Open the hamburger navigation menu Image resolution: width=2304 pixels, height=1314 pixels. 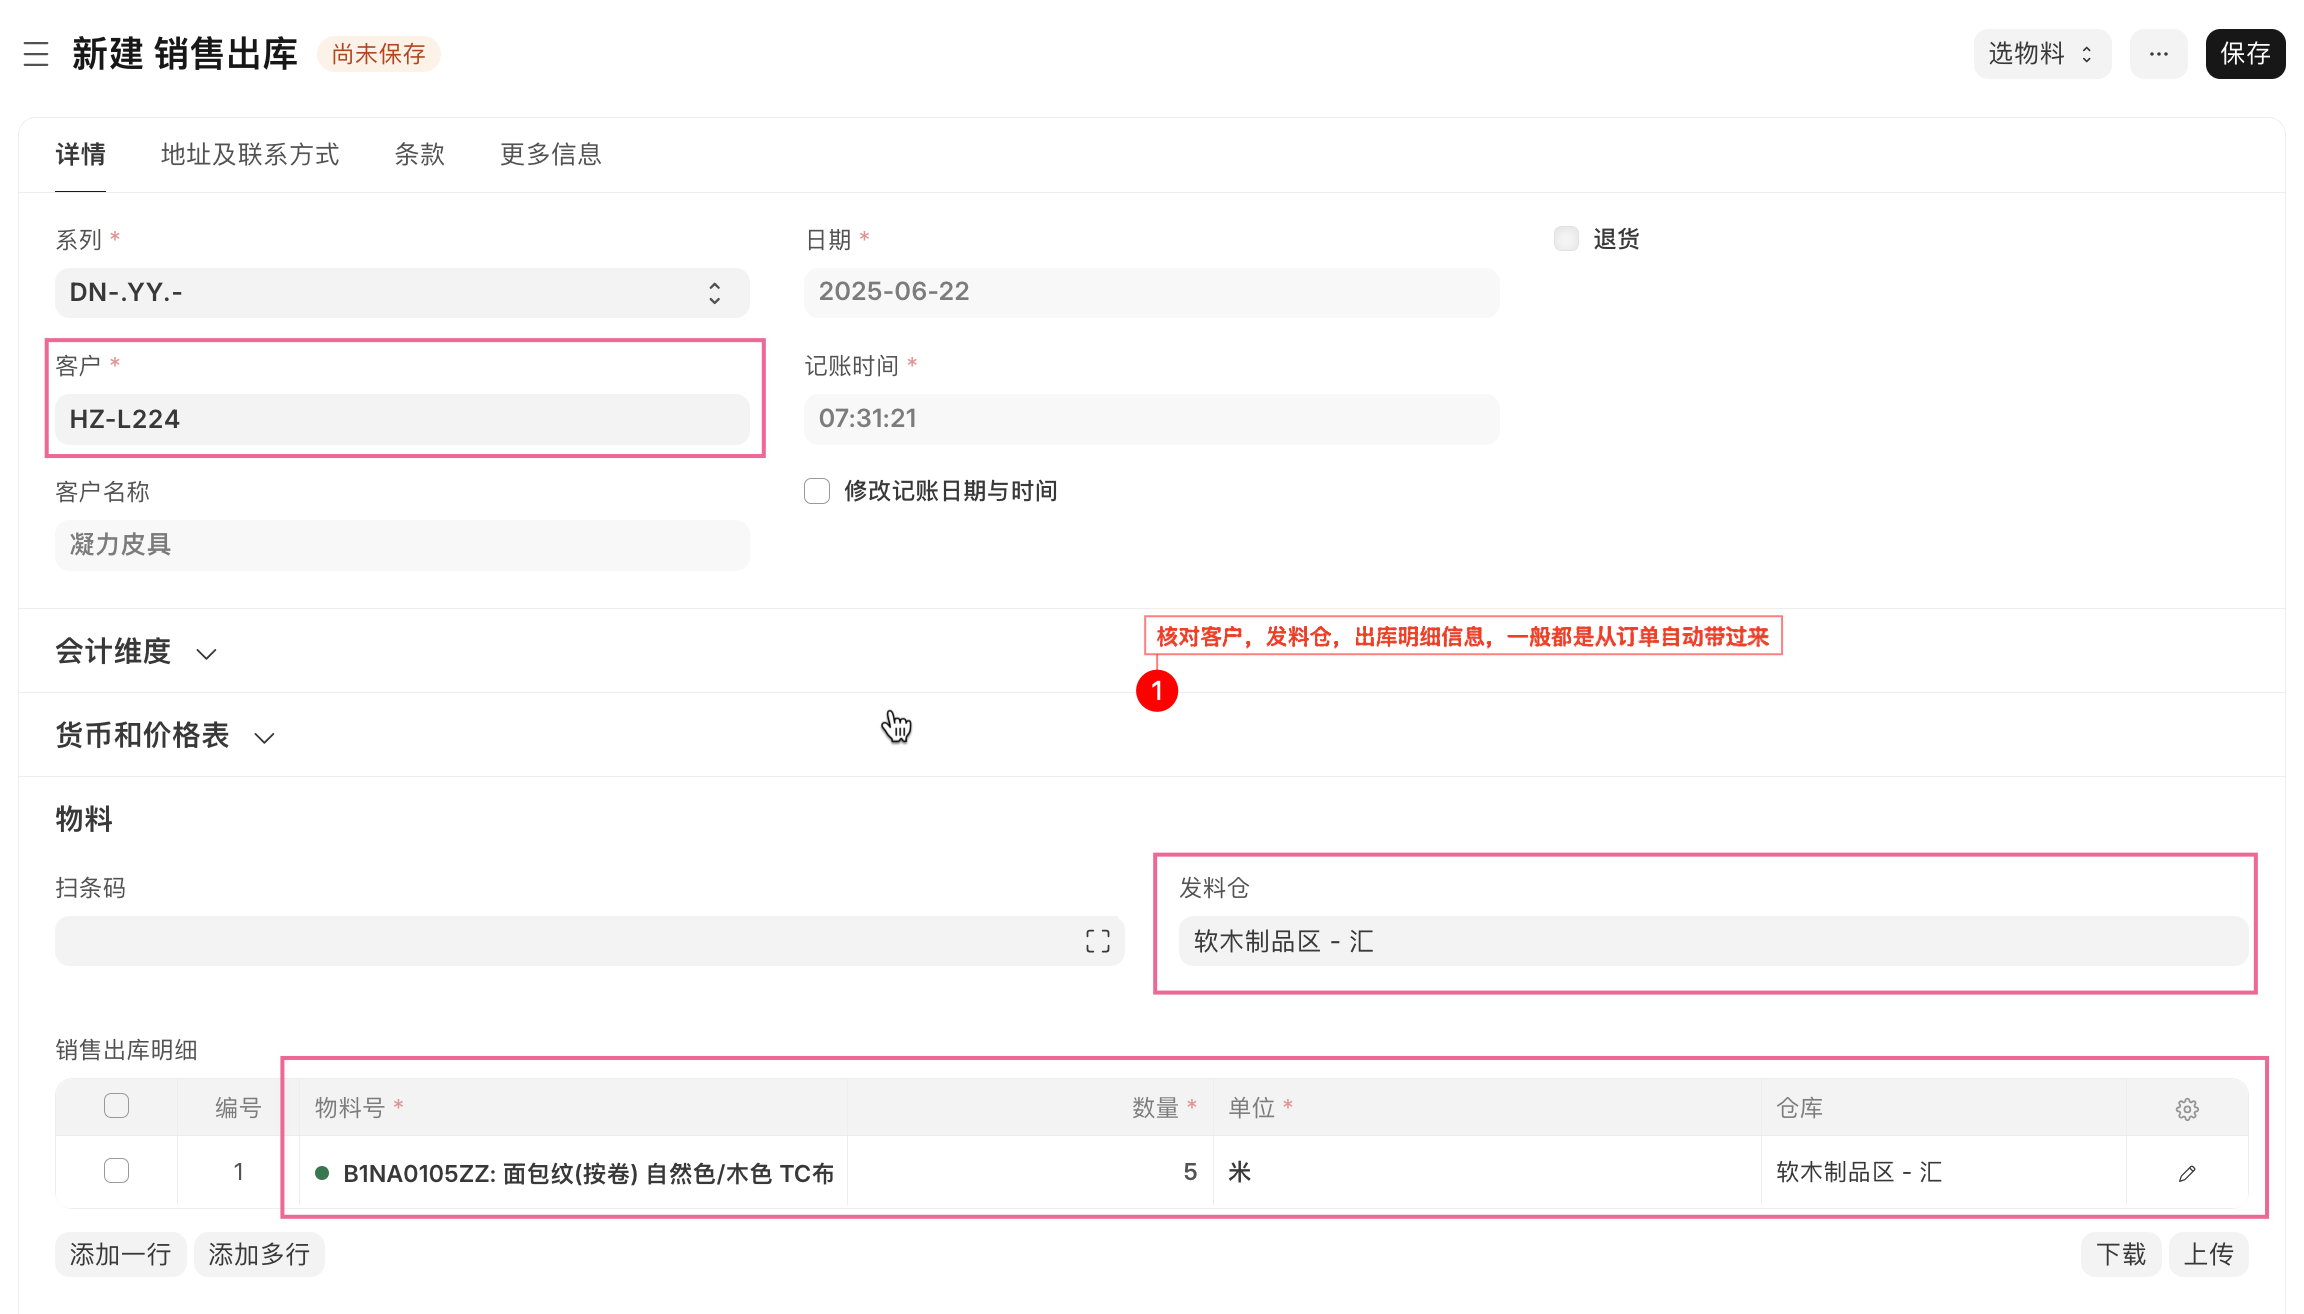coord(35,55)
